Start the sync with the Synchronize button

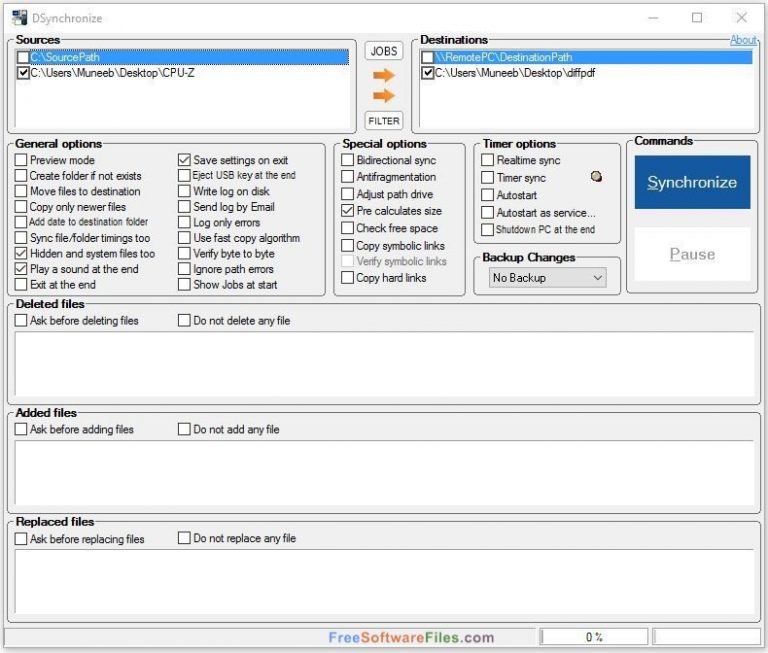tap(692, 182)
